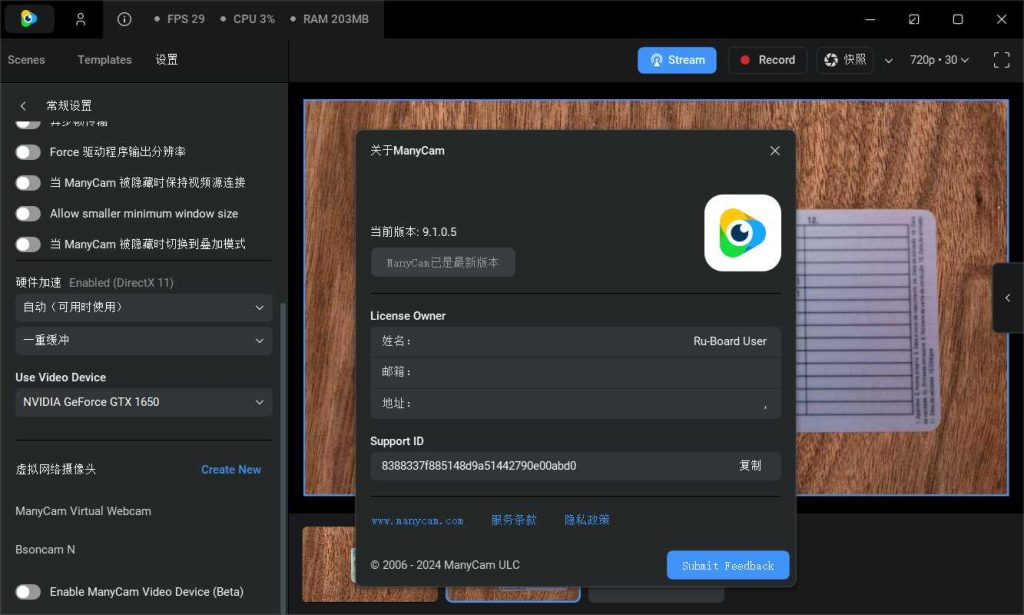Open 服务条款 terms link
This screenshot has height=615, width=1024.
click(513, 520)
